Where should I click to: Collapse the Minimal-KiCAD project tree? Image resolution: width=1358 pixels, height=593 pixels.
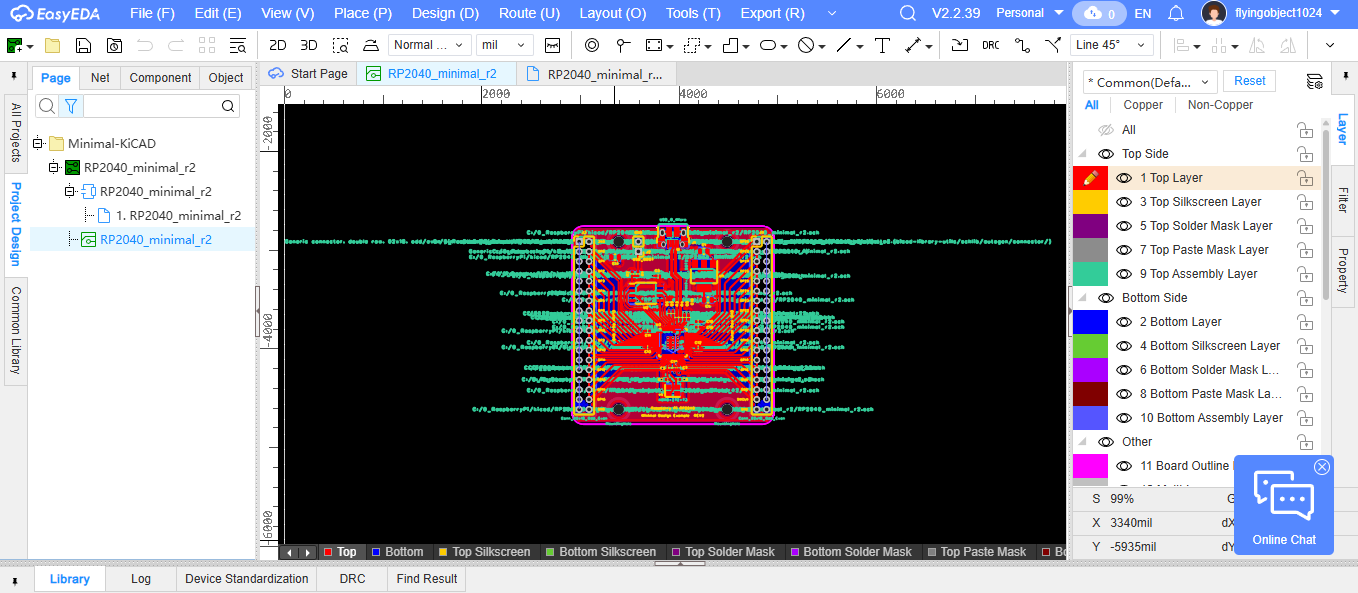click(38, 143)
